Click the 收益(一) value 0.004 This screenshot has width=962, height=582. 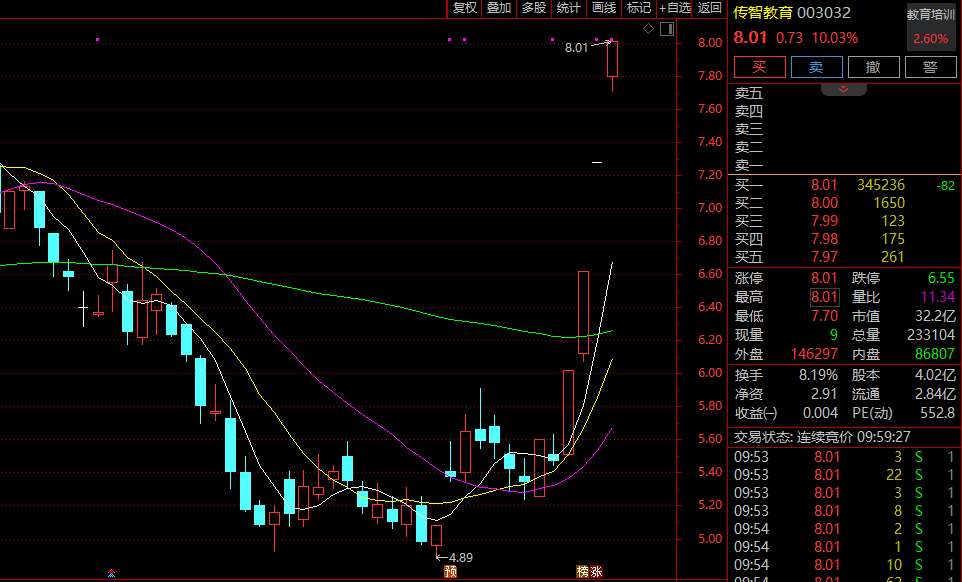click(x=820, y=413)
